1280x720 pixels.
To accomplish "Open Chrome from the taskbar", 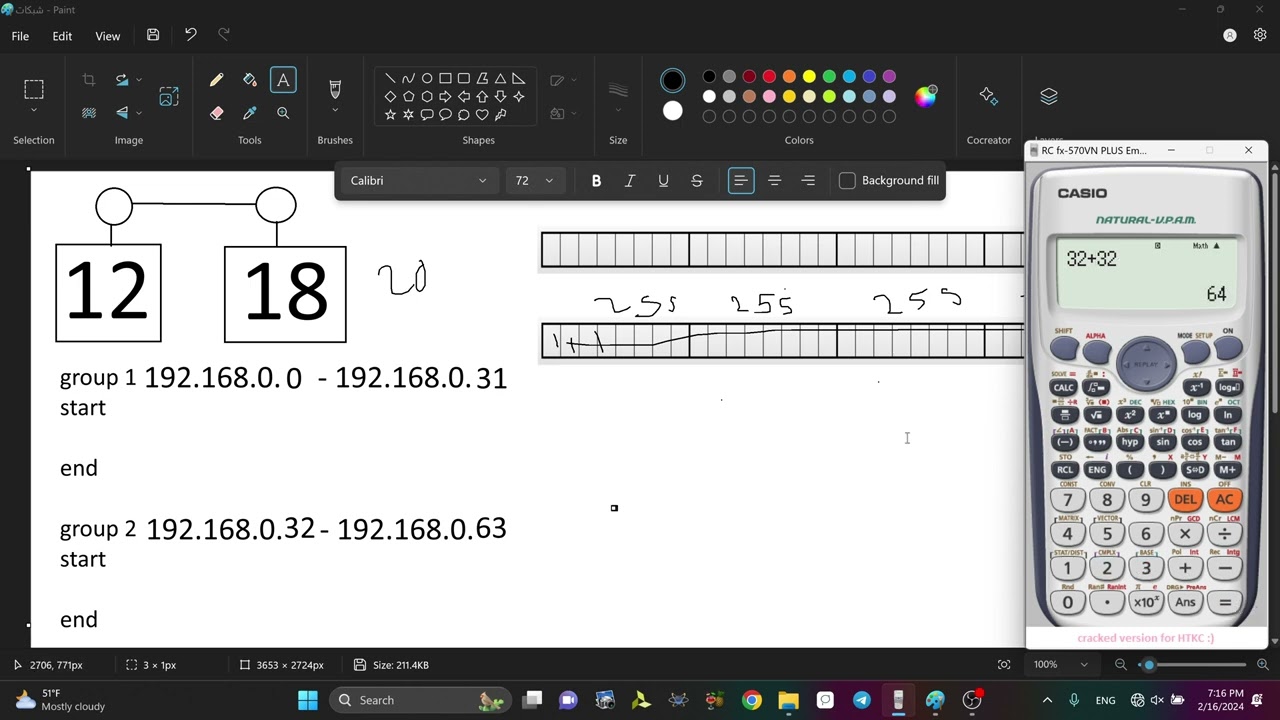I will 751,700.
